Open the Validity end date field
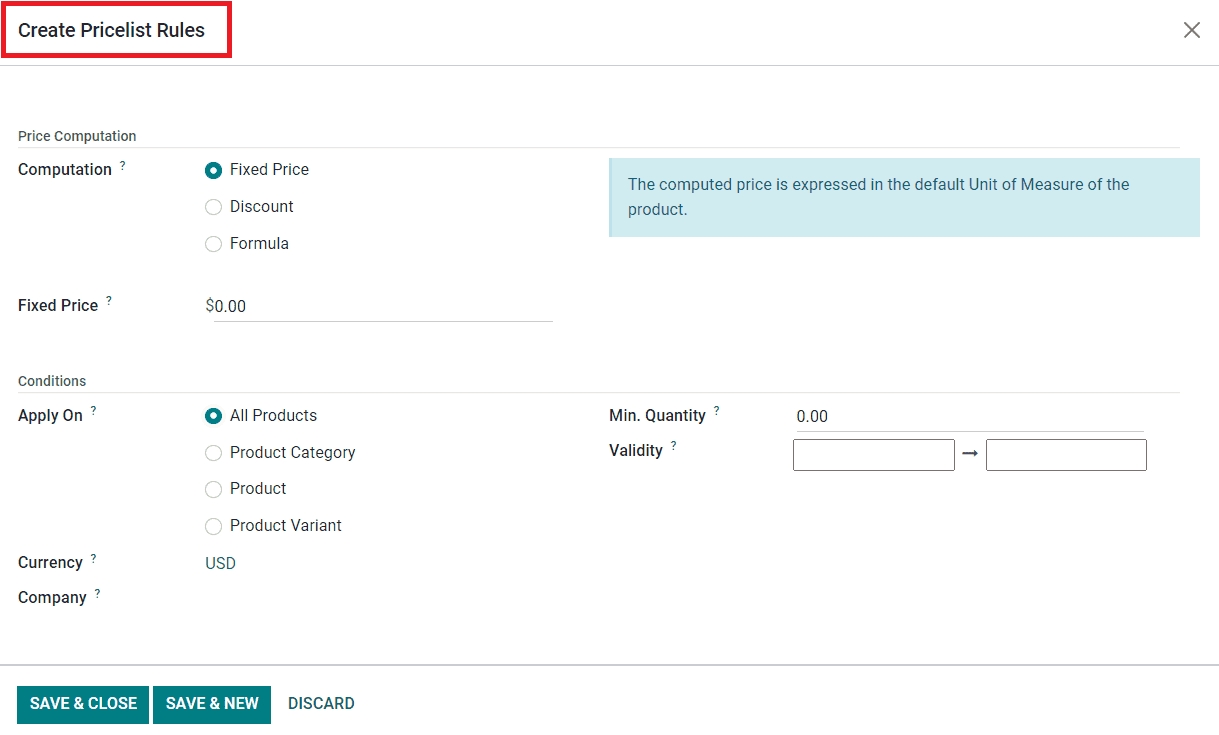1219x735 pixels. [1065, 455]
